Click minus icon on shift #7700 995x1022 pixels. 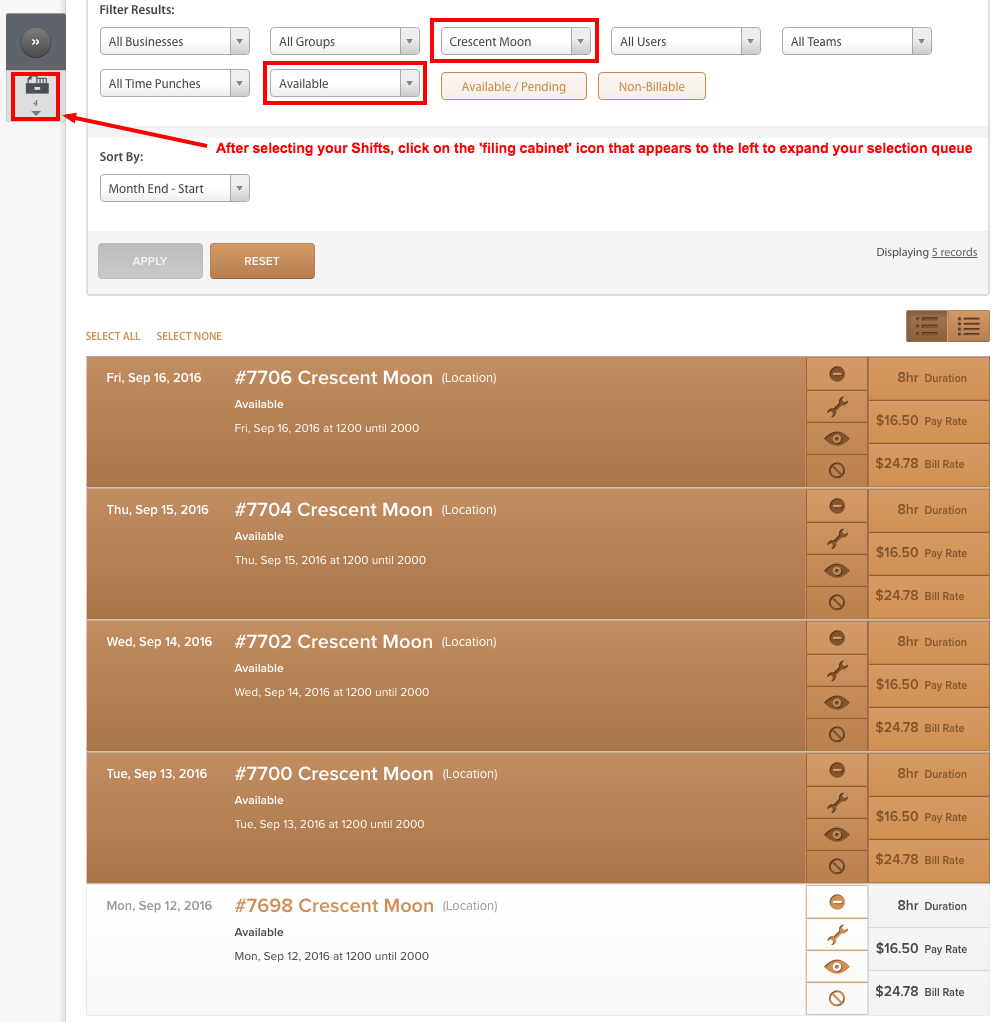pos(837,770)
